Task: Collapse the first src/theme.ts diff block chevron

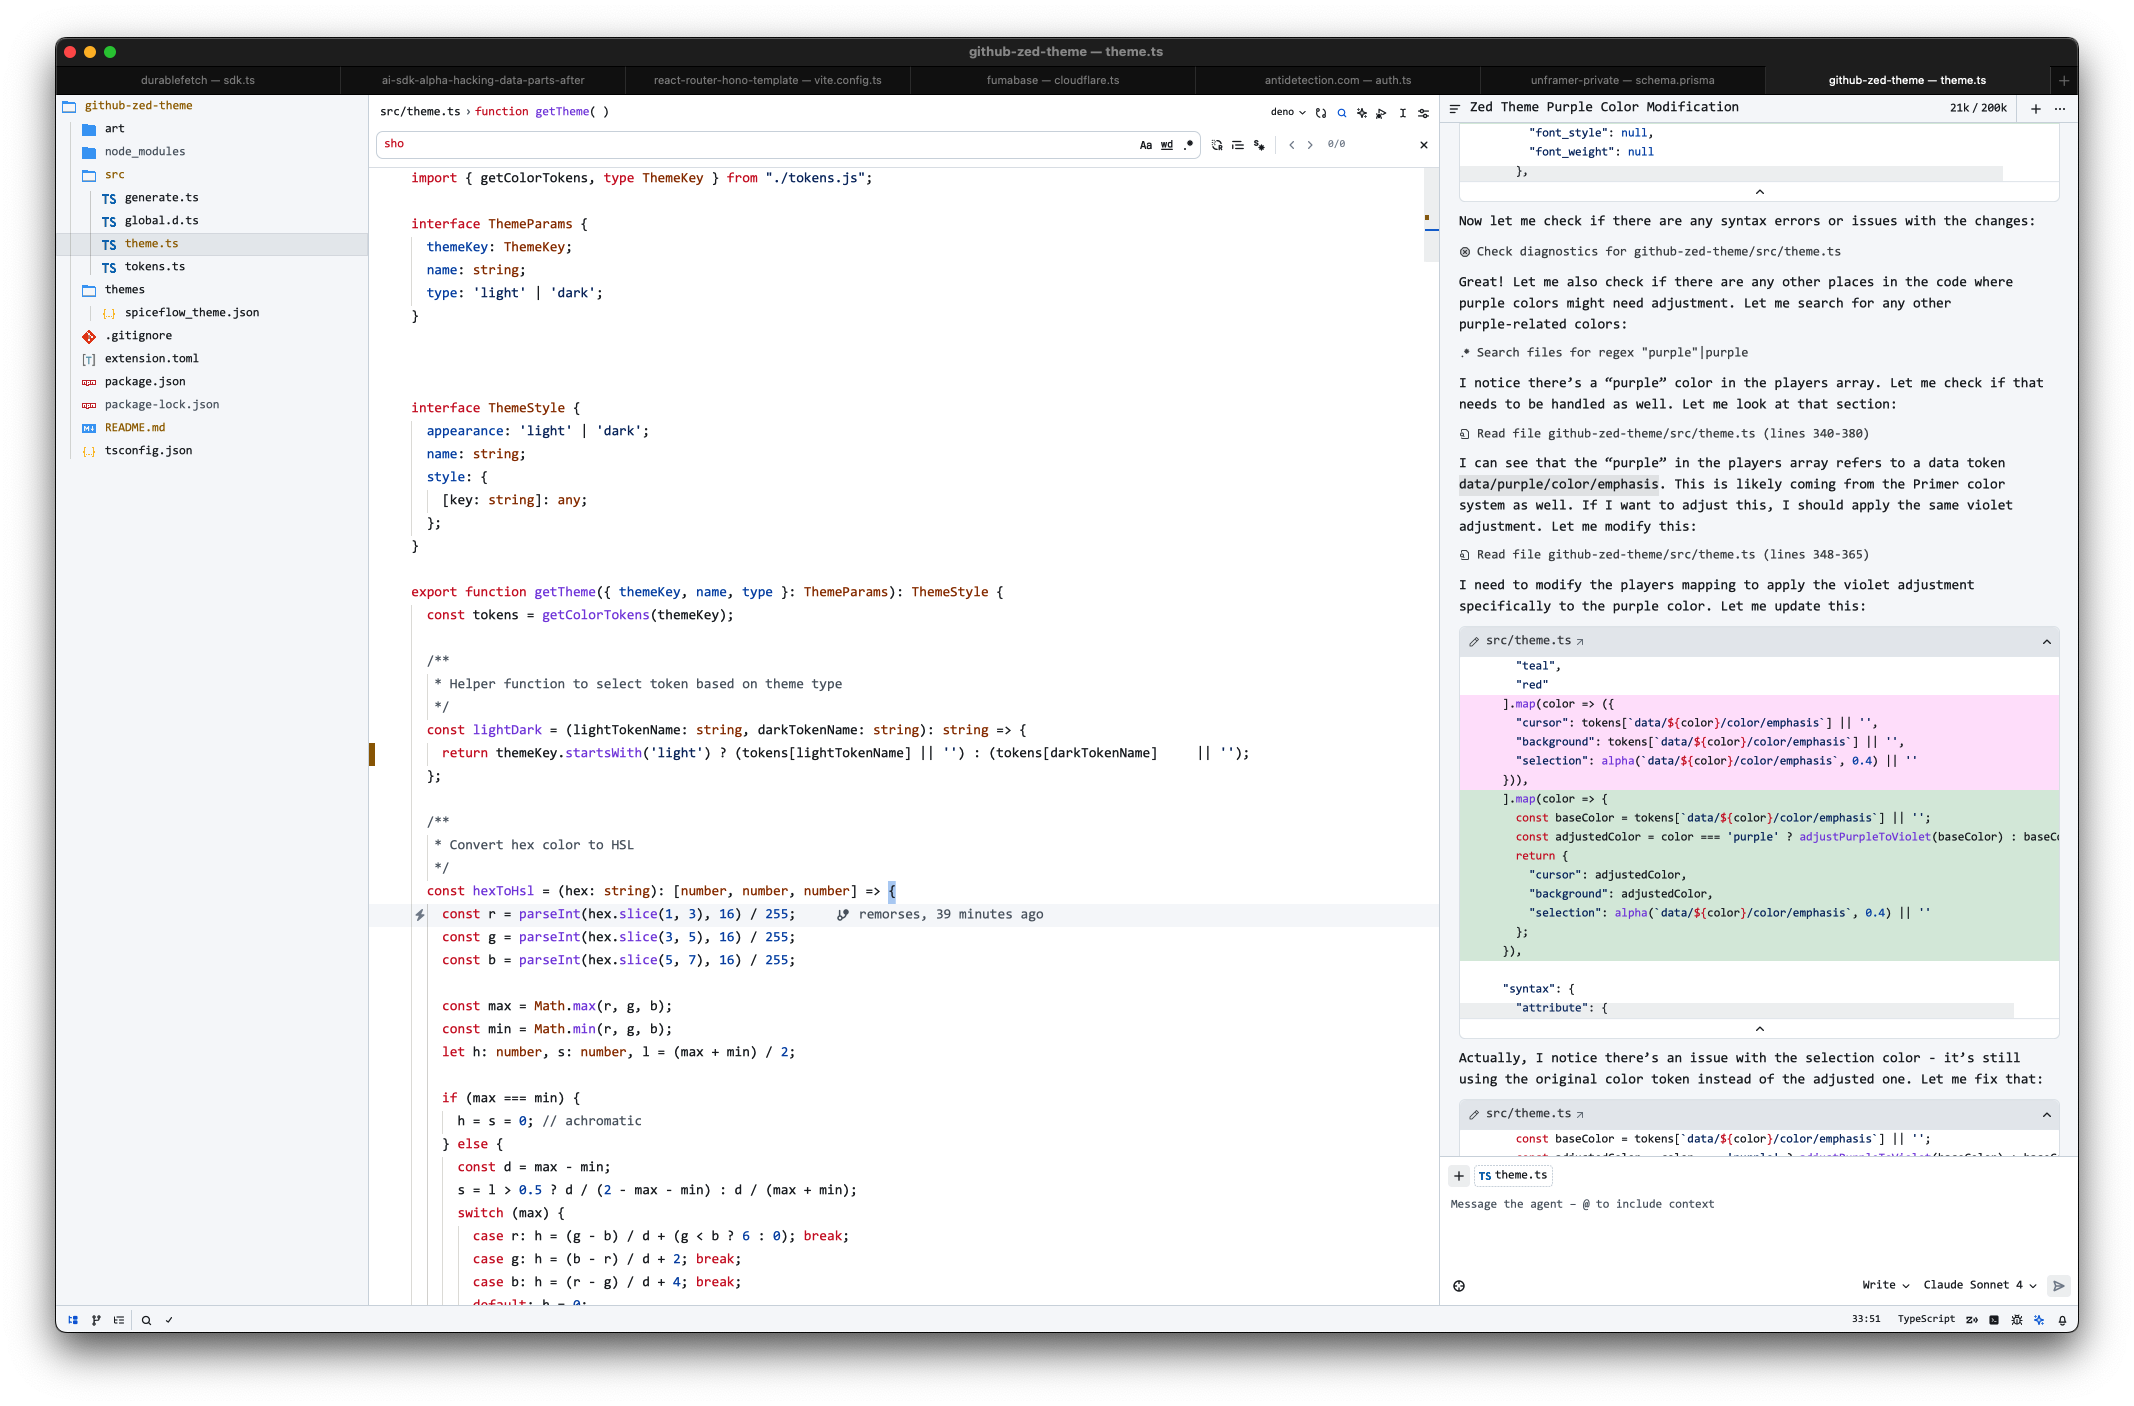Action: [x=2047, y=642]
